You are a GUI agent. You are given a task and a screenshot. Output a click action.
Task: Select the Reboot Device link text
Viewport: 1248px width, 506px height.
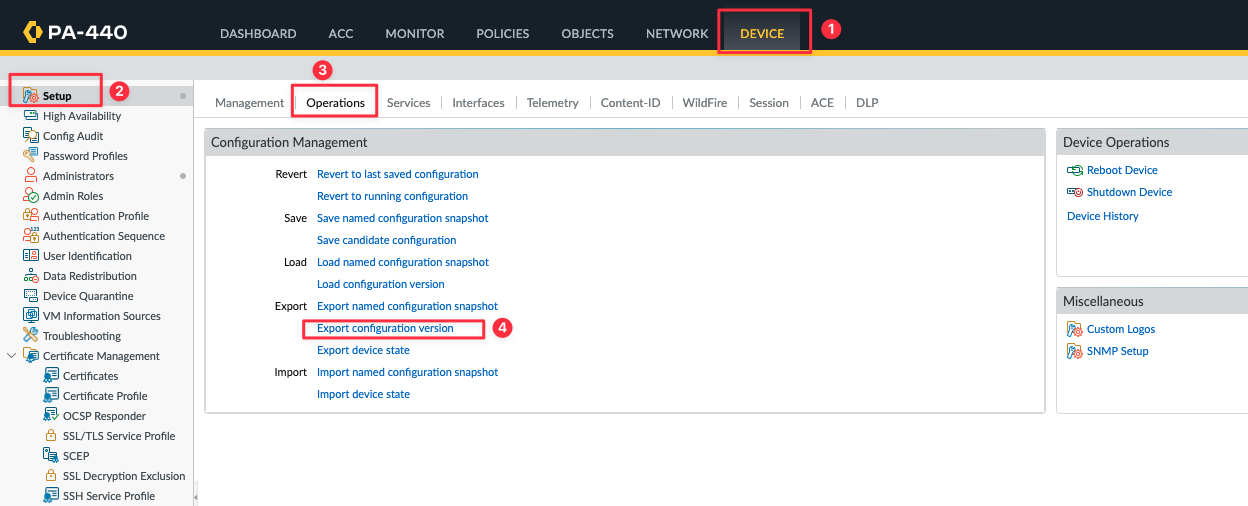(x=1122, y=170)
